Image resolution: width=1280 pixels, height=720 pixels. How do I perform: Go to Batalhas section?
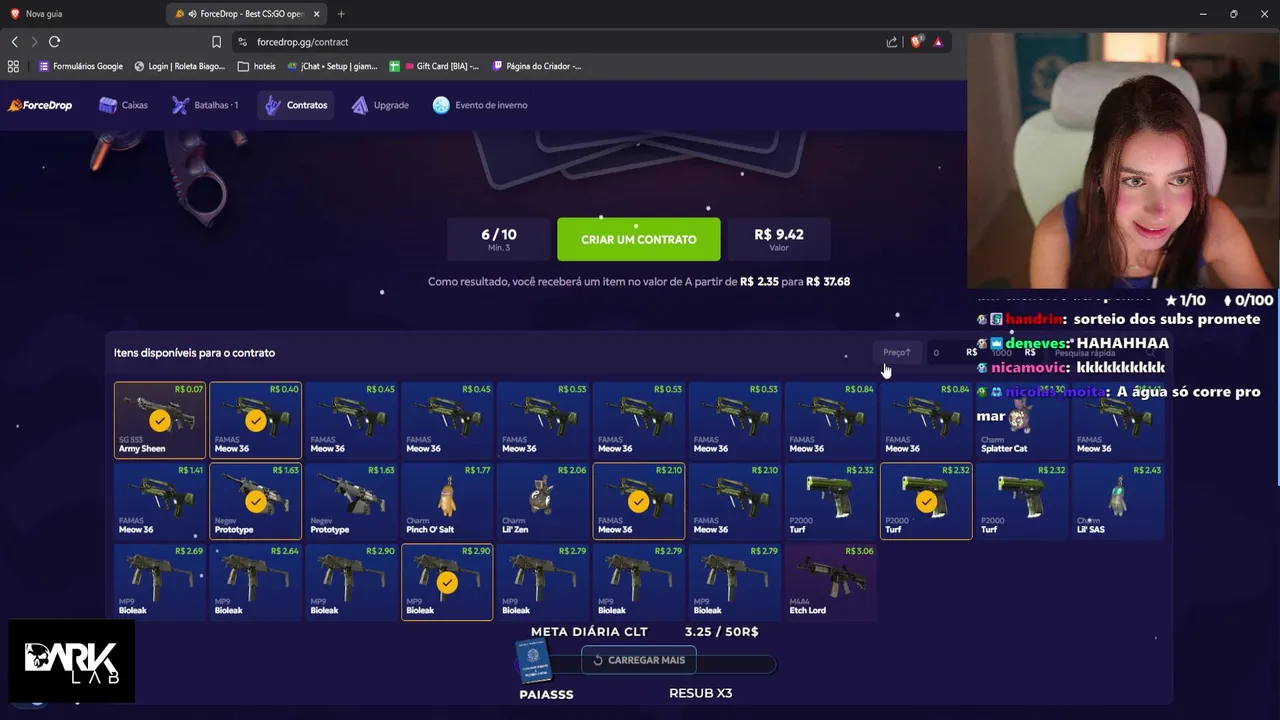(x=205, y=105)
